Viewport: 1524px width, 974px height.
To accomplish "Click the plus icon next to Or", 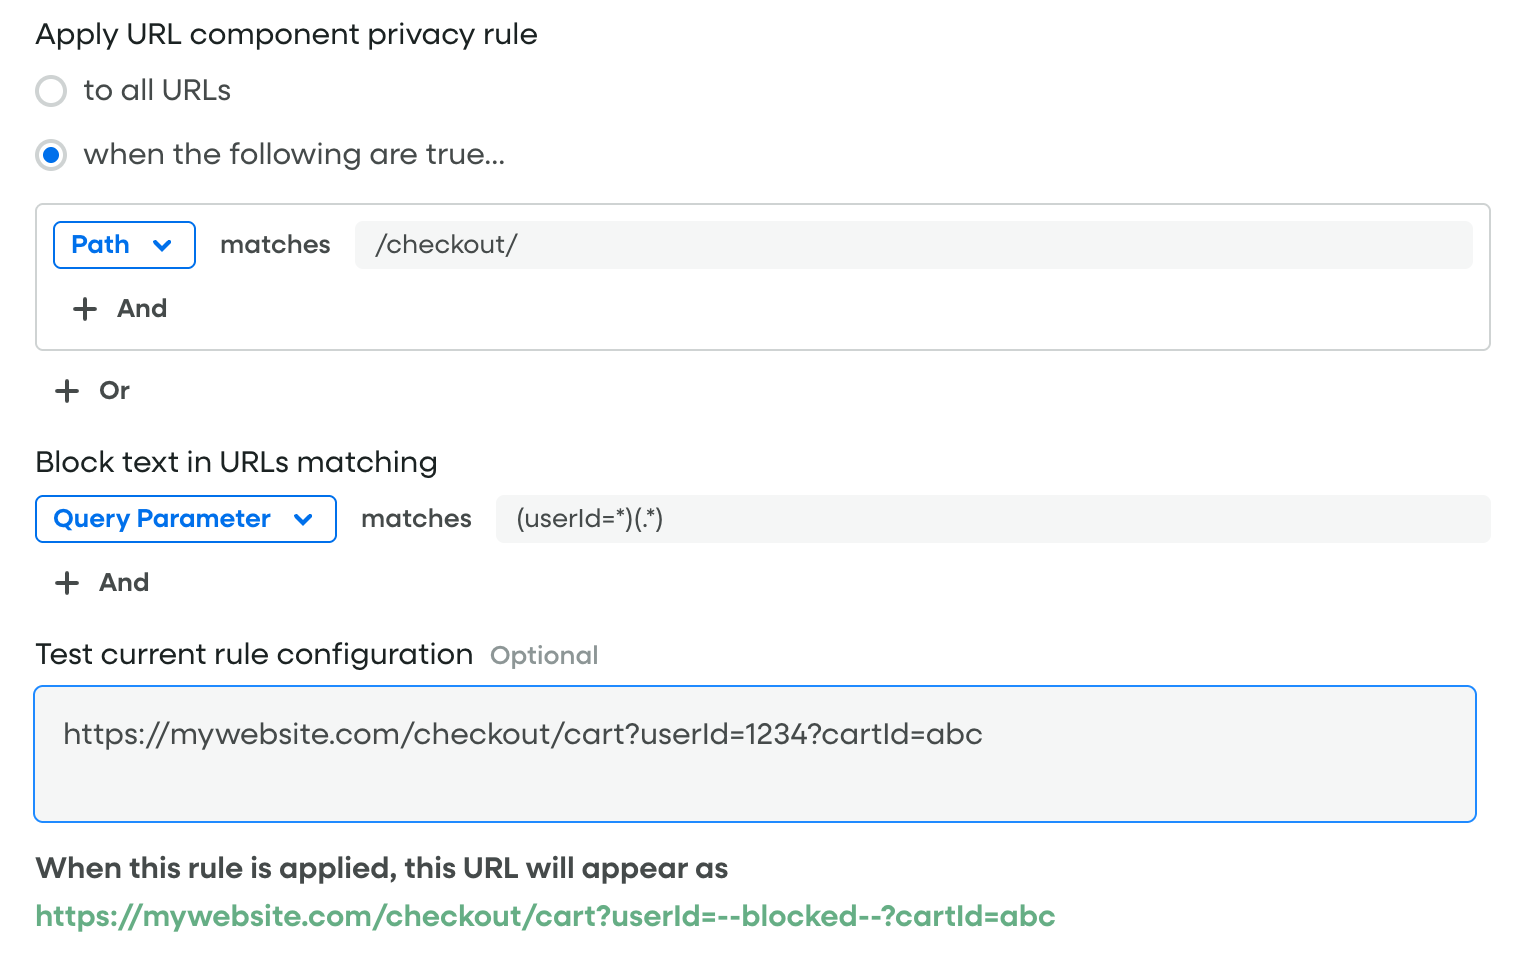I will tap(67, 391).
